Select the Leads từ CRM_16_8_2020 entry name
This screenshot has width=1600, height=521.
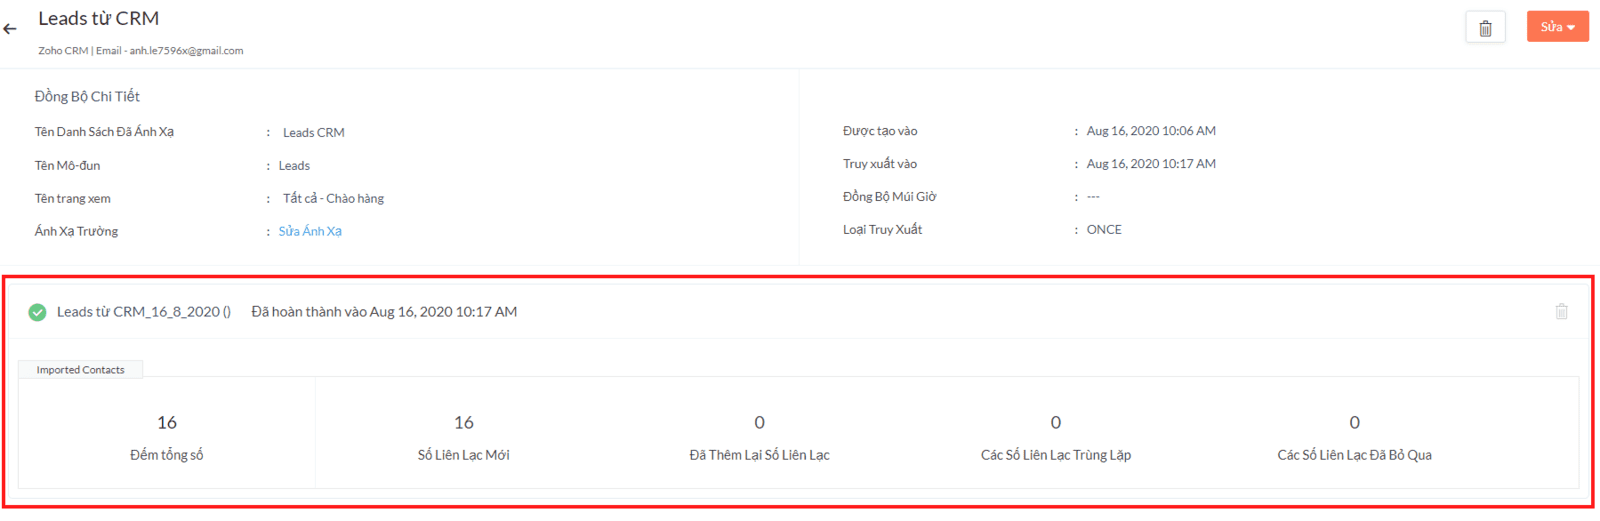(x=143, y=312)
